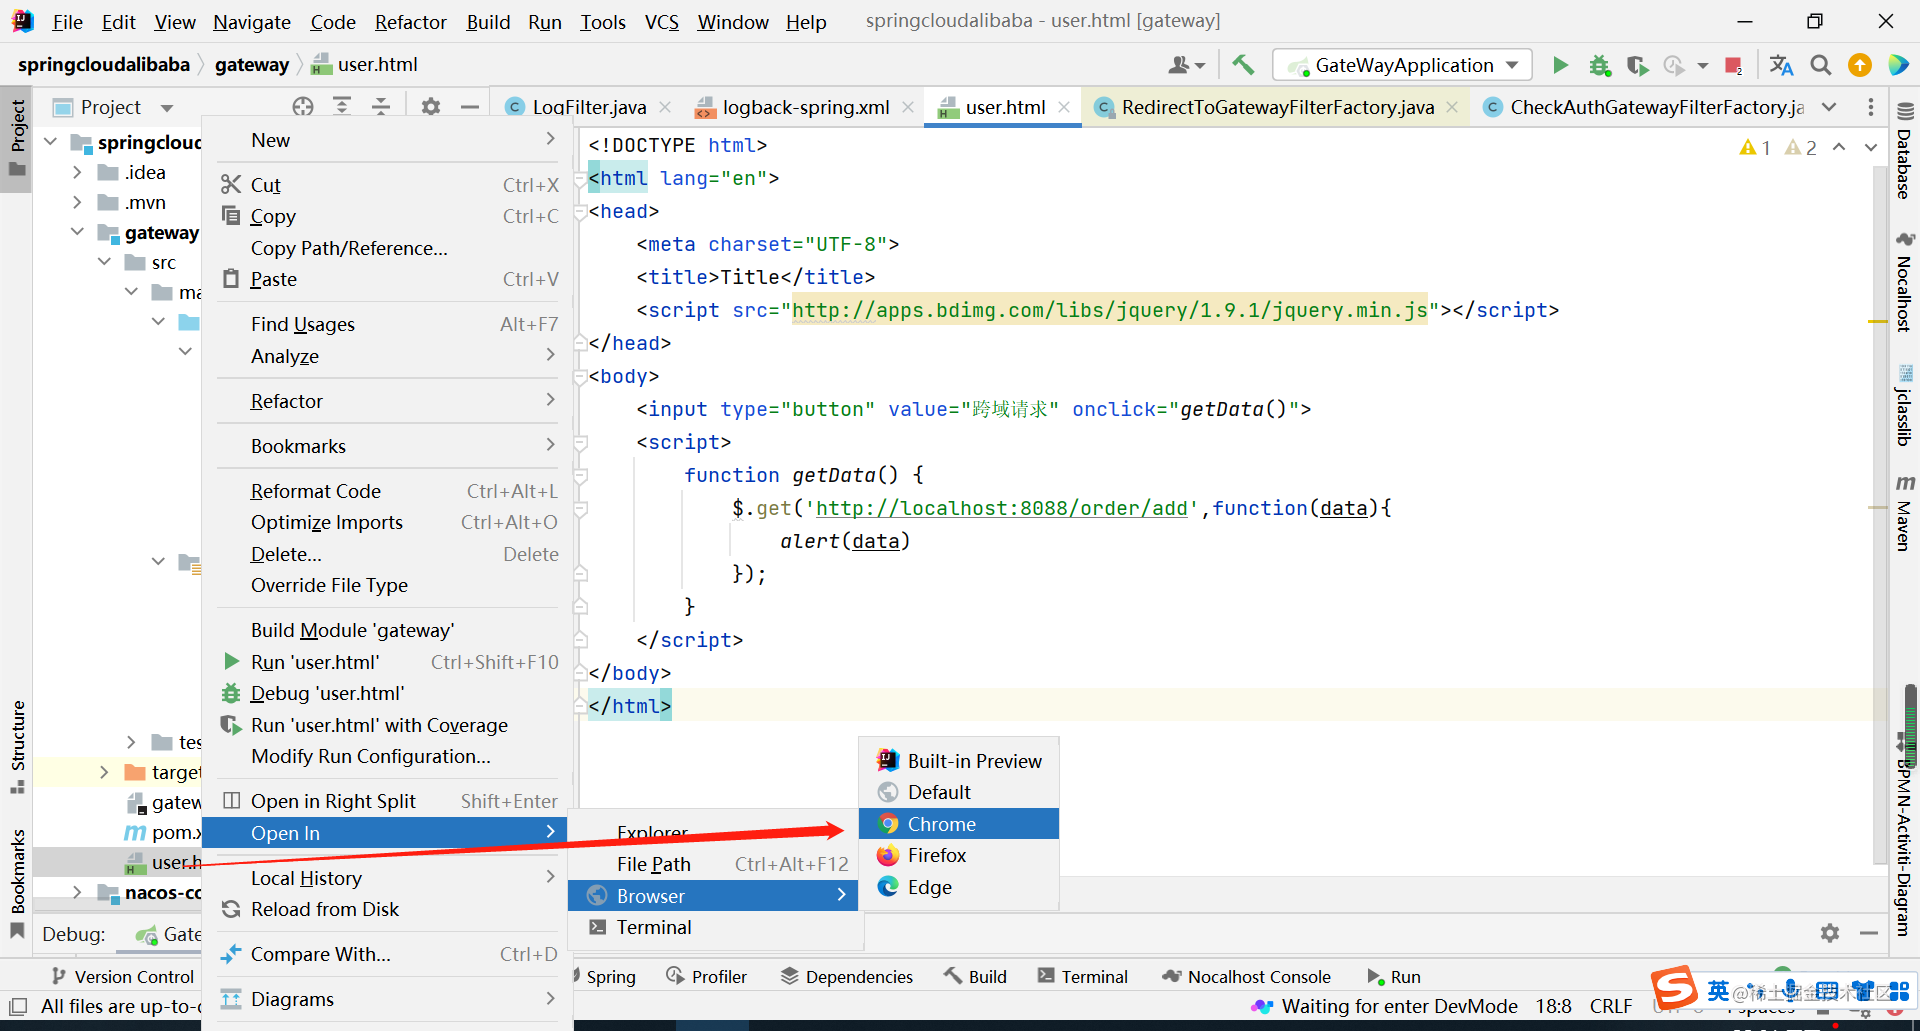Open the Structure tool window
1920x1031 pixels.
[x=17, y=746]
